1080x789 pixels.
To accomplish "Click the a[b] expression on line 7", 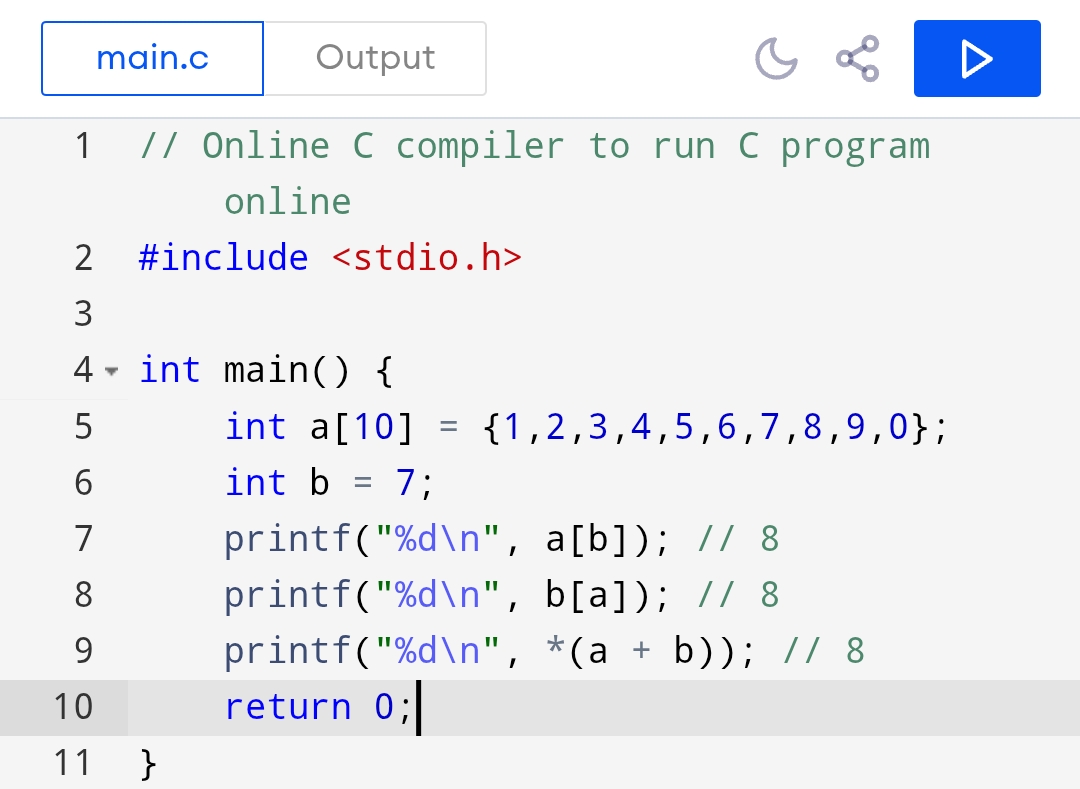I will pos(588,539).
